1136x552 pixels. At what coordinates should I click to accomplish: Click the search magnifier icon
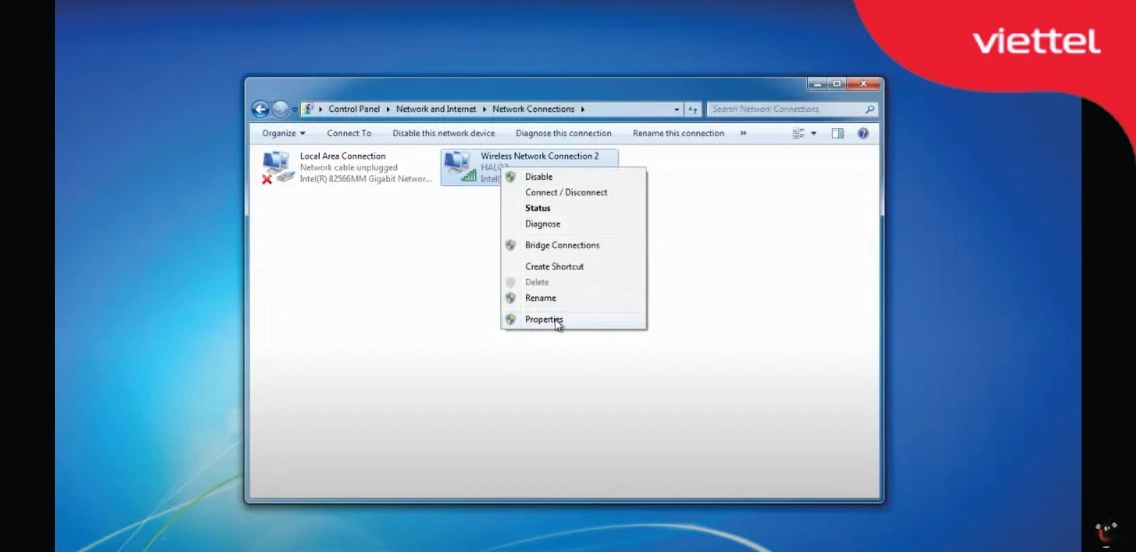[x=869, y=109]
